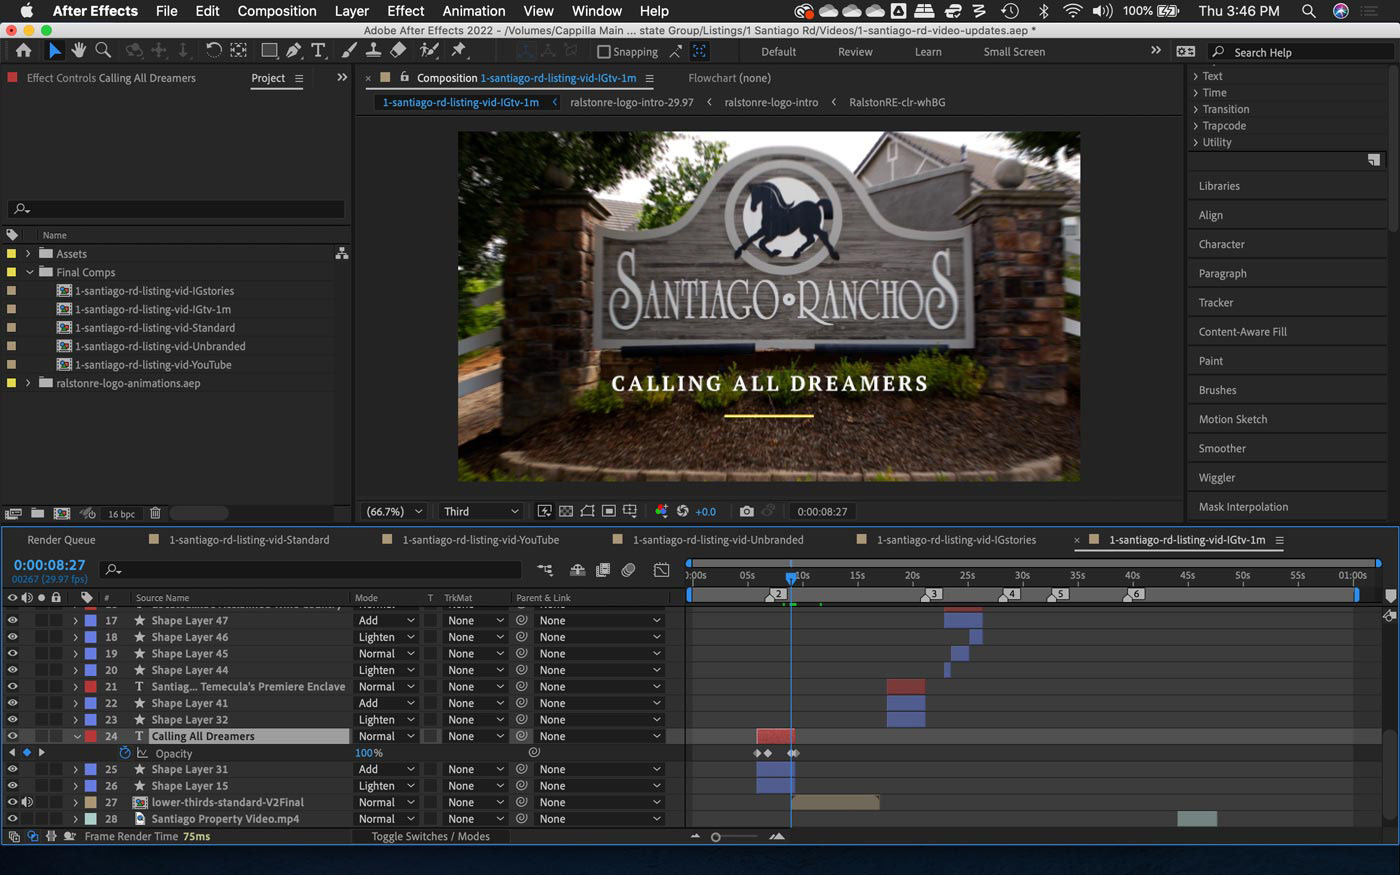Image resolution: width=1400 pixels, height=875 pixels.
Task: Select the Selection (arrow) tool
Action: tap(54, 50)
